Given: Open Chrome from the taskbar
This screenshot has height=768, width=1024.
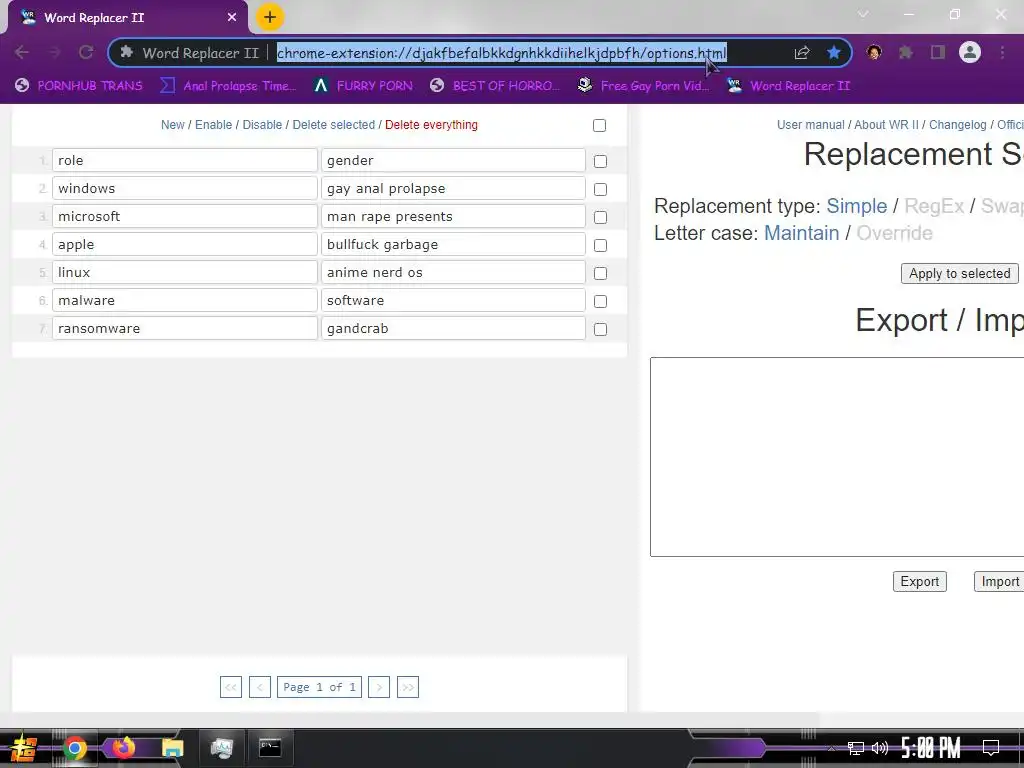Looking at the screenshot, I should 74,748.
